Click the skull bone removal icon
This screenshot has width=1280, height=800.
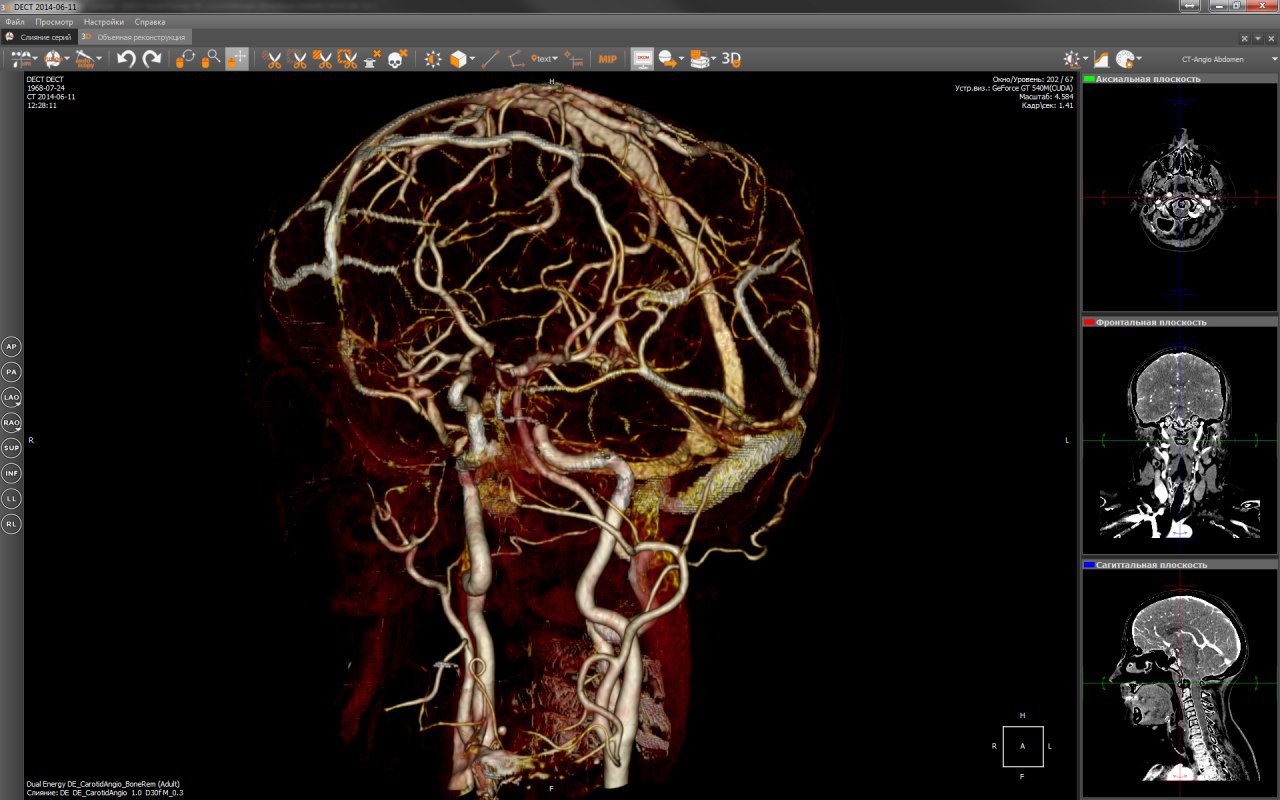click(395, 59)
